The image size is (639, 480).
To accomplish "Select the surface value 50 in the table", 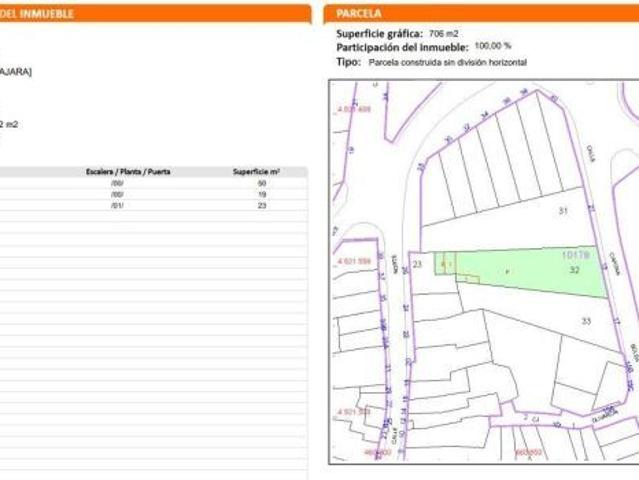I will [x=262, y=183].
